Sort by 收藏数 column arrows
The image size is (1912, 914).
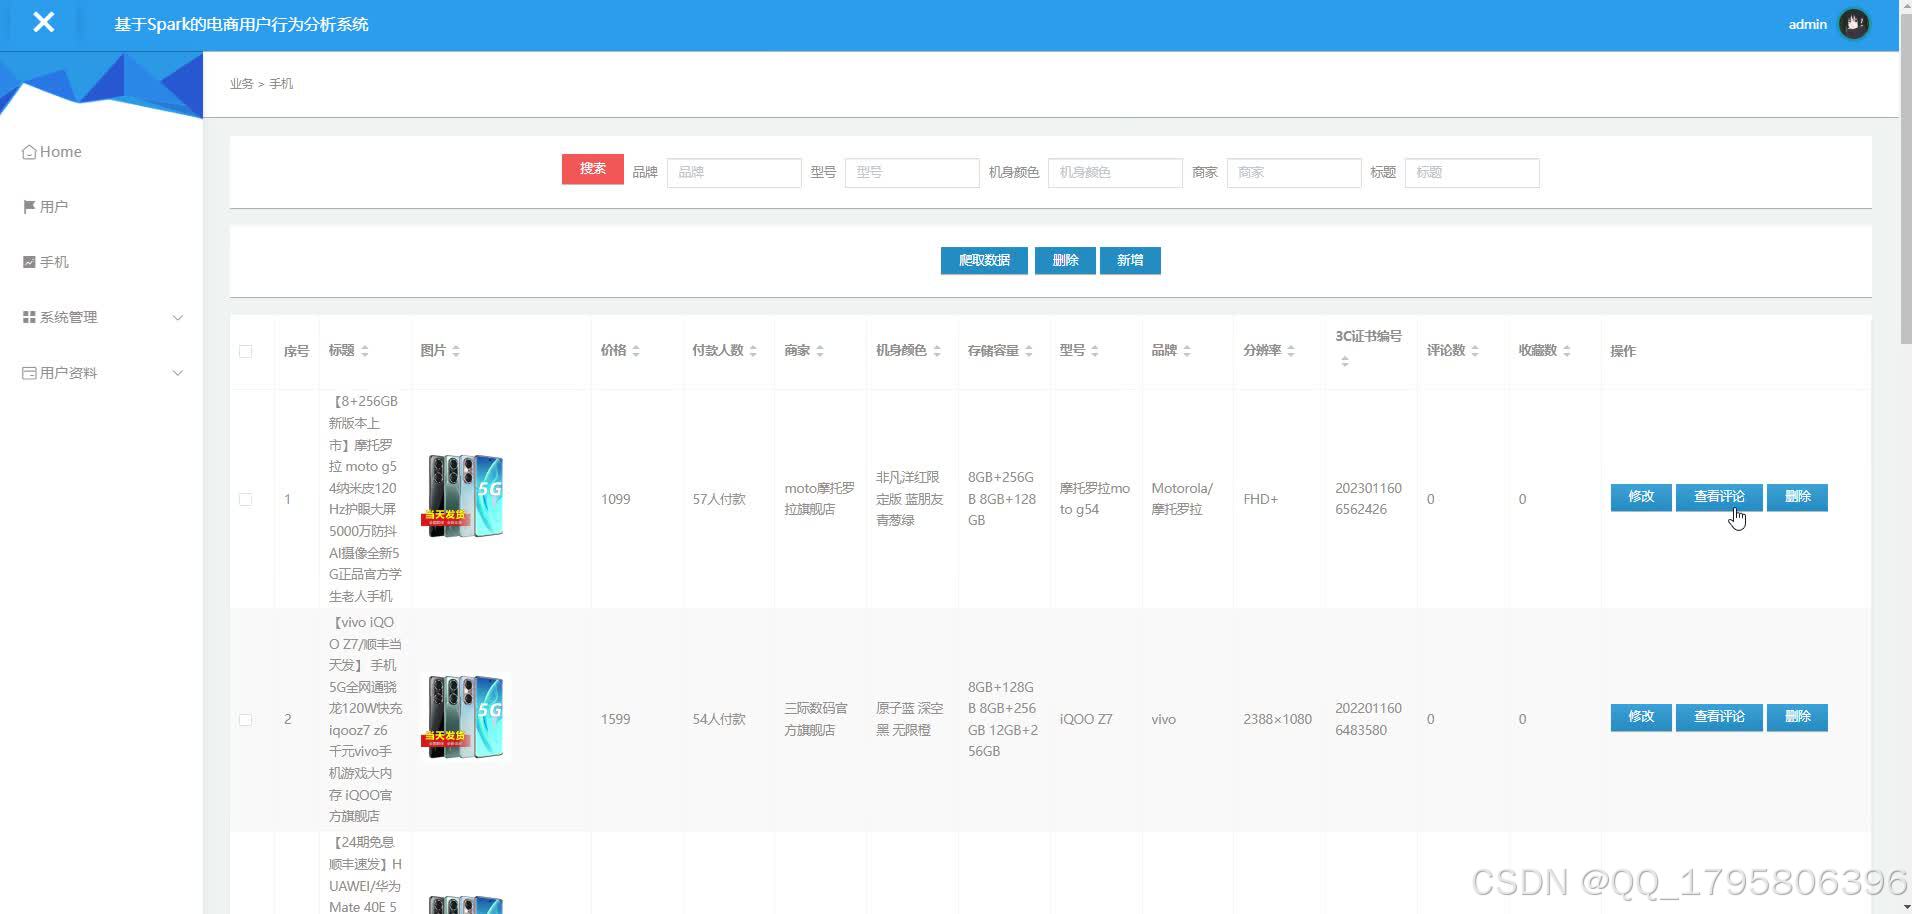tap(1567, 351)
